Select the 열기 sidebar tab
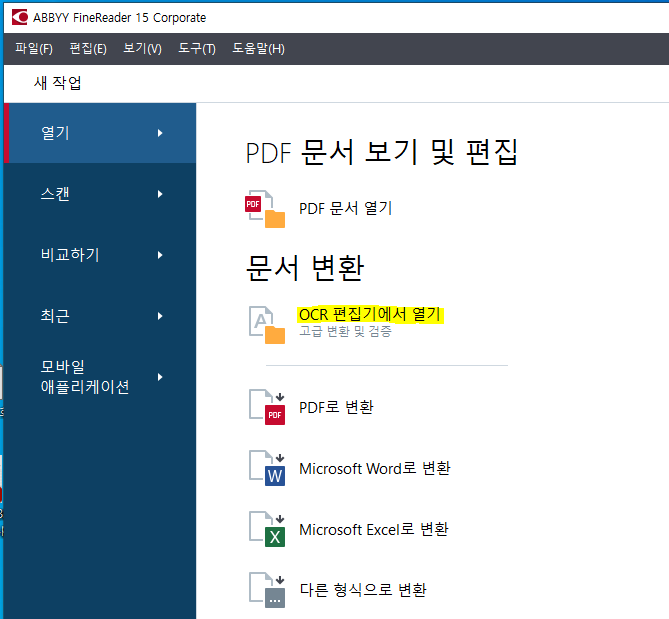 [100, 133]
